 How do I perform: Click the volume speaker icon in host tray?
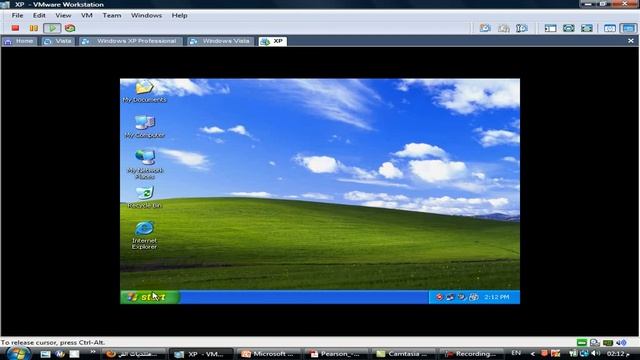596,353
